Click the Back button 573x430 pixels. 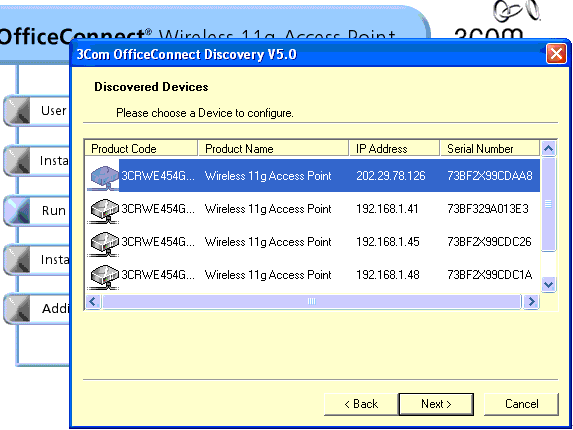coord(361,404)
